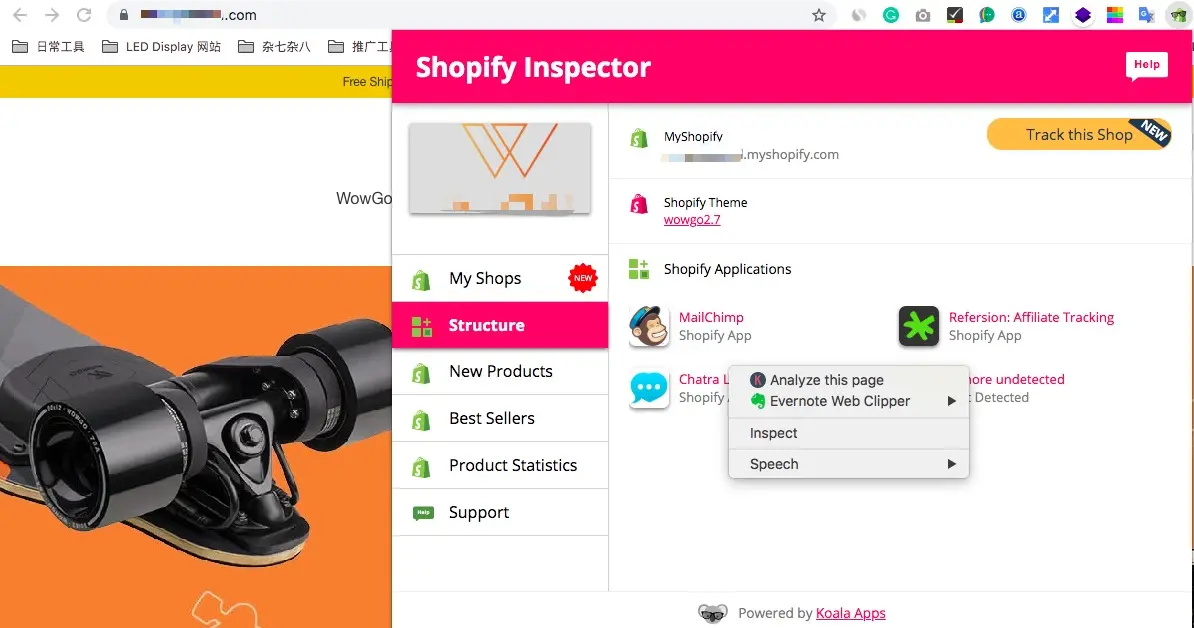Click the Koala mascot icon in footer
Viewport: 1194px width, 628px height.
pyautogui.click(x=712, y=613)
